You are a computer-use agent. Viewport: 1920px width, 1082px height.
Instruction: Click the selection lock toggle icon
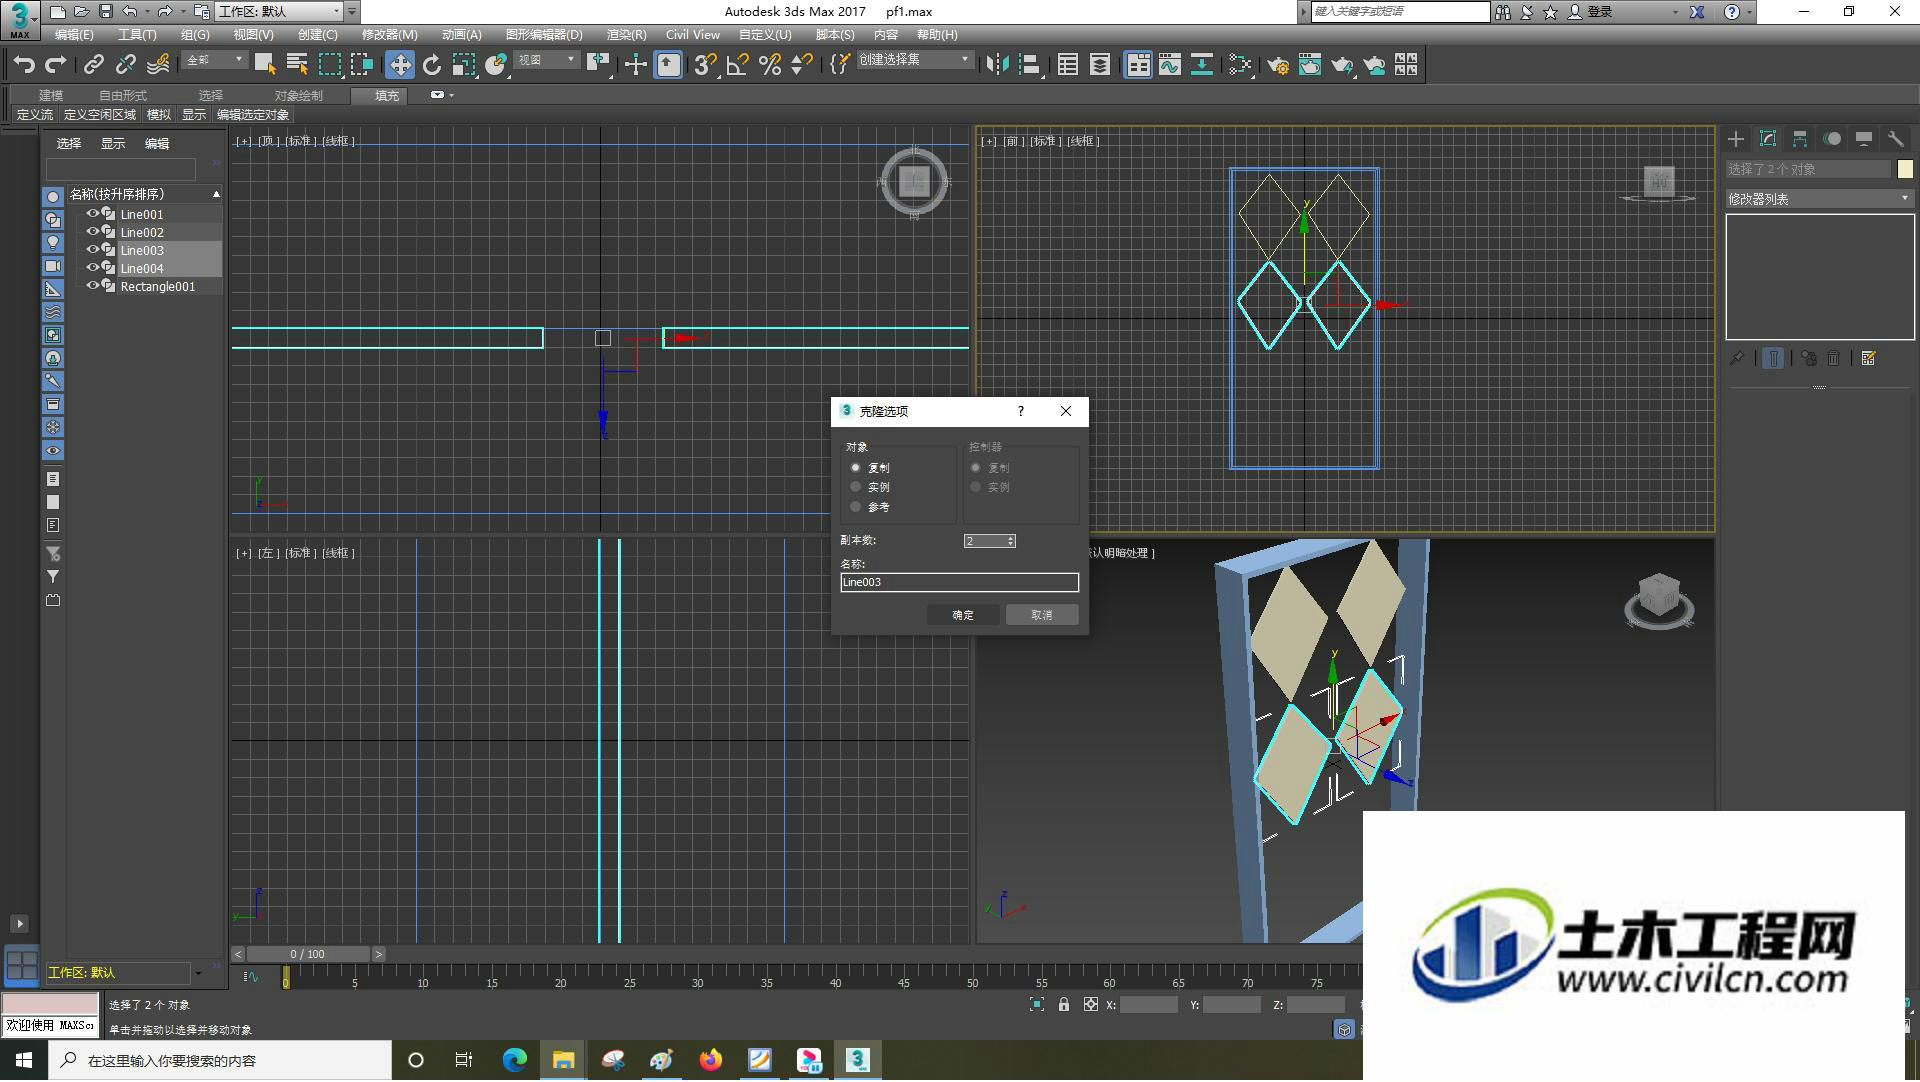pos(1064,1005)
